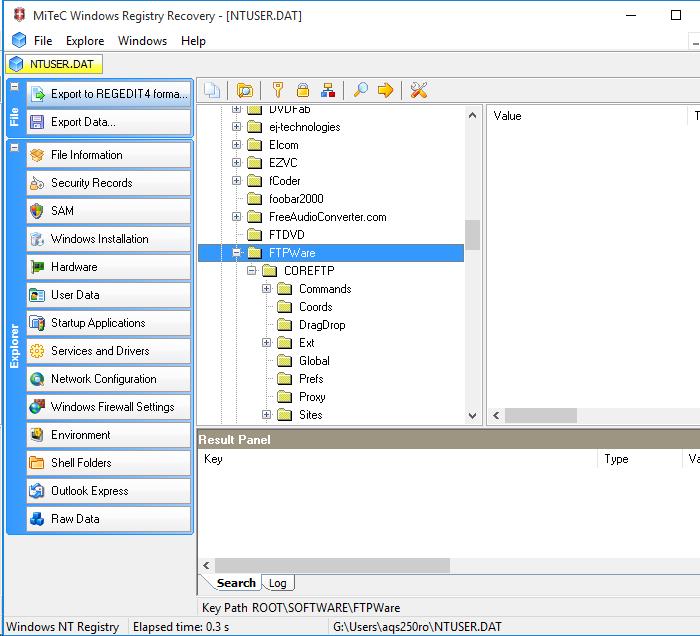Screen dimensions: 700x636
Task: Expand the Elcom tree node
Action: (237, 145)
